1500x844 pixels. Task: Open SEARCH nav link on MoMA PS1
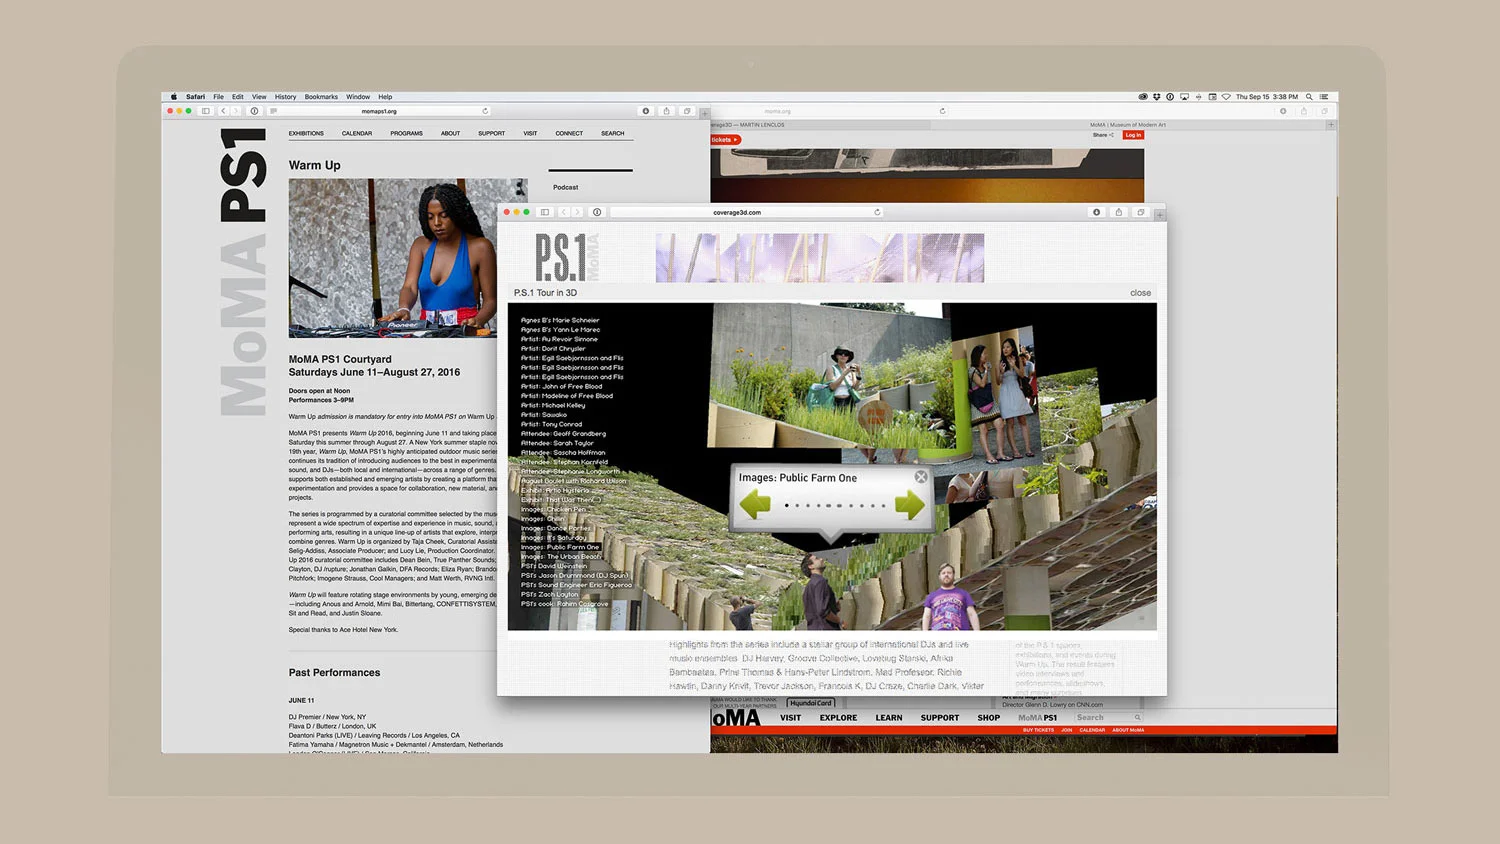[613, 133]
